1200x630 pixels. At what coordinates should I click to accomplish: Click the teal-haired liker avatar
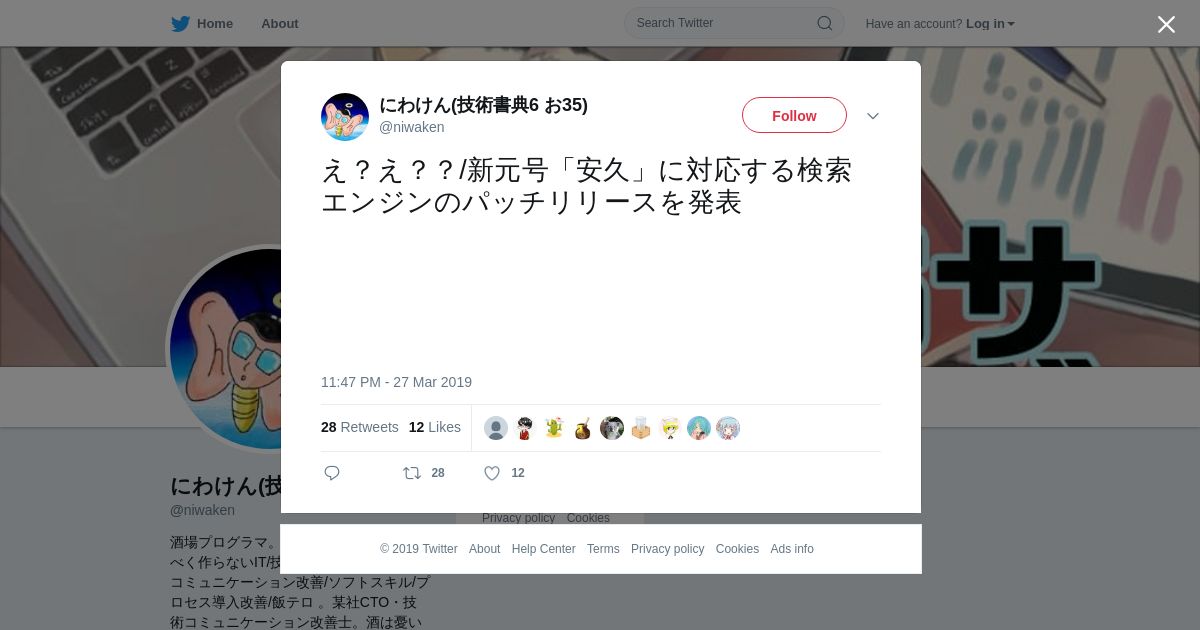(x=699, y=428)
